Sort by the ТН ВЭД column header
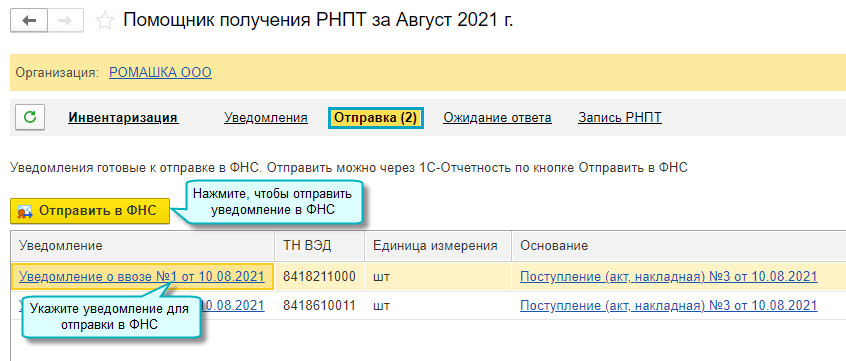 [320, 246]
